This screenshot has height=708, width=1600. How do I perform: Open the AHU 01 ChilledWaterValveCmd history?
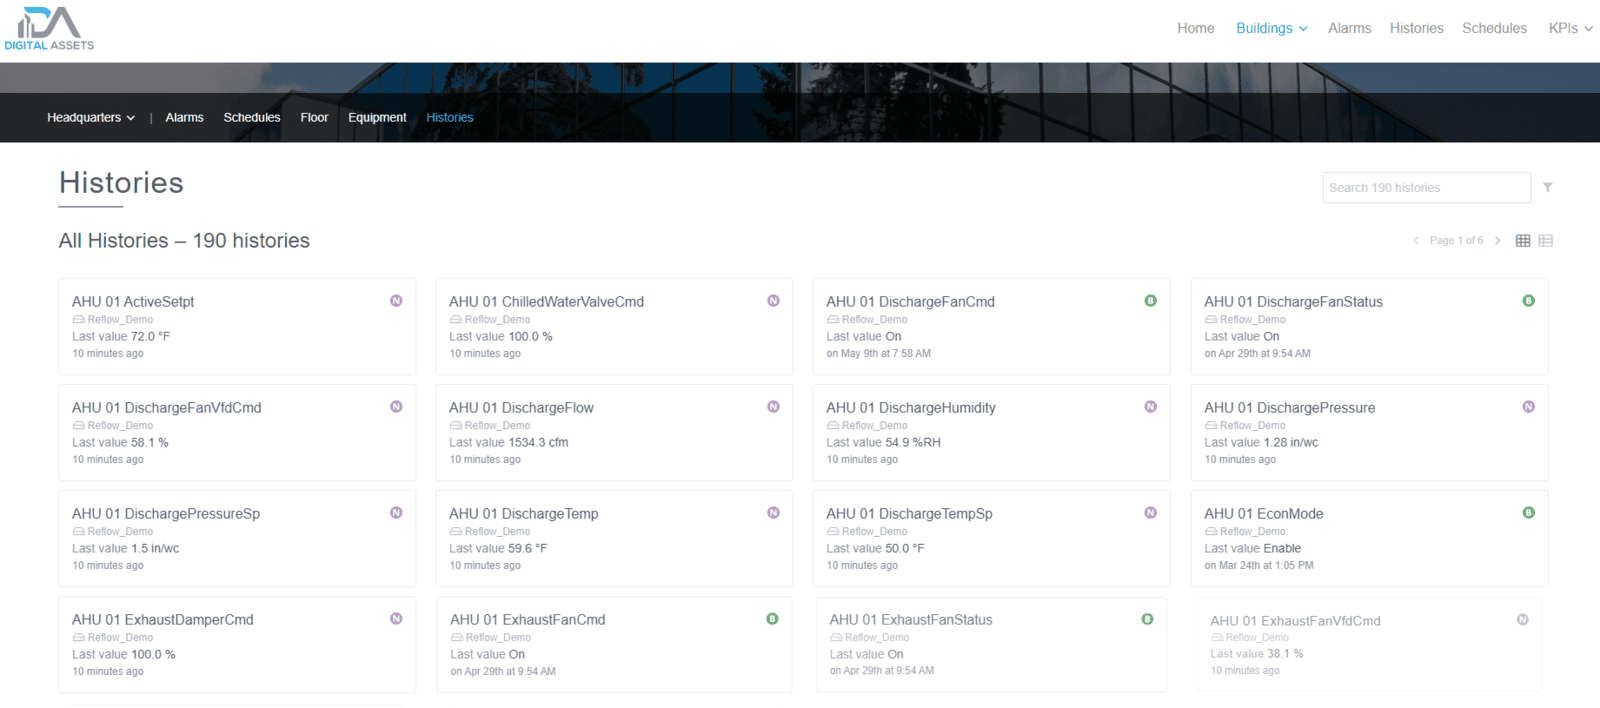(x=546, y=302)
